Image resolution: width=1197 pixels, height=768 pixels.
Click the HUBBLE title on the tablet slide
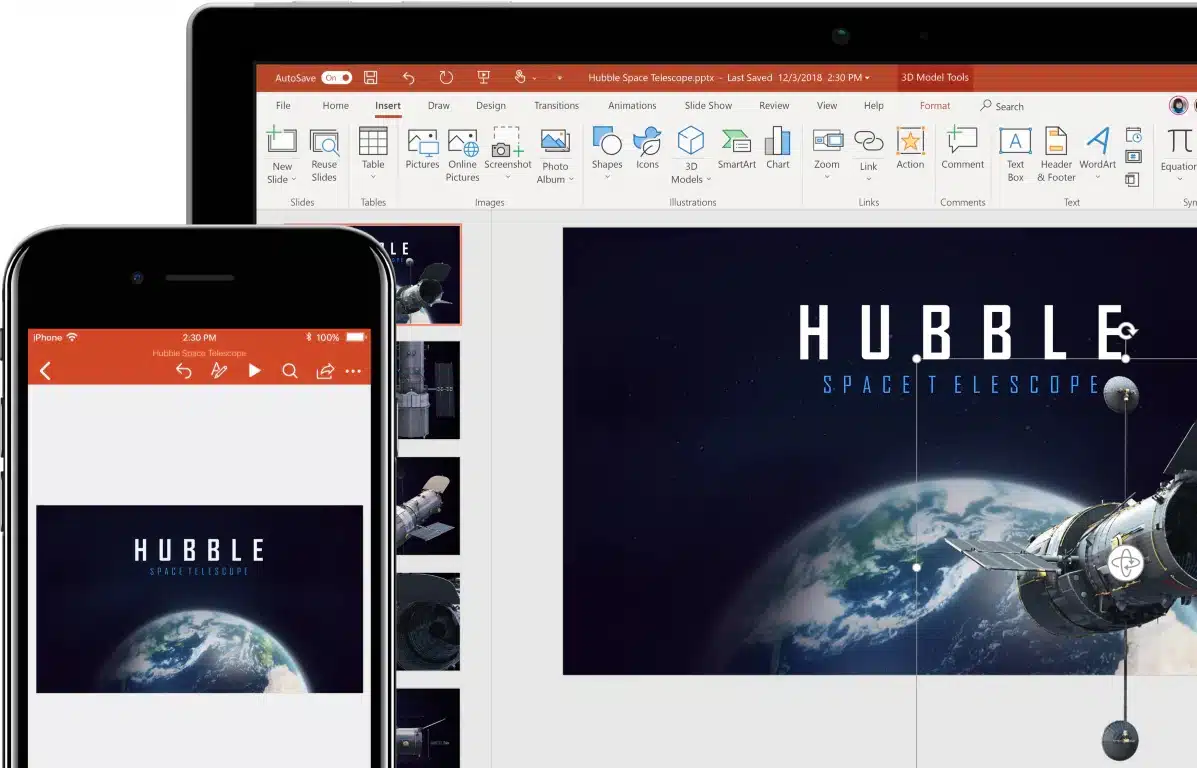962,331
